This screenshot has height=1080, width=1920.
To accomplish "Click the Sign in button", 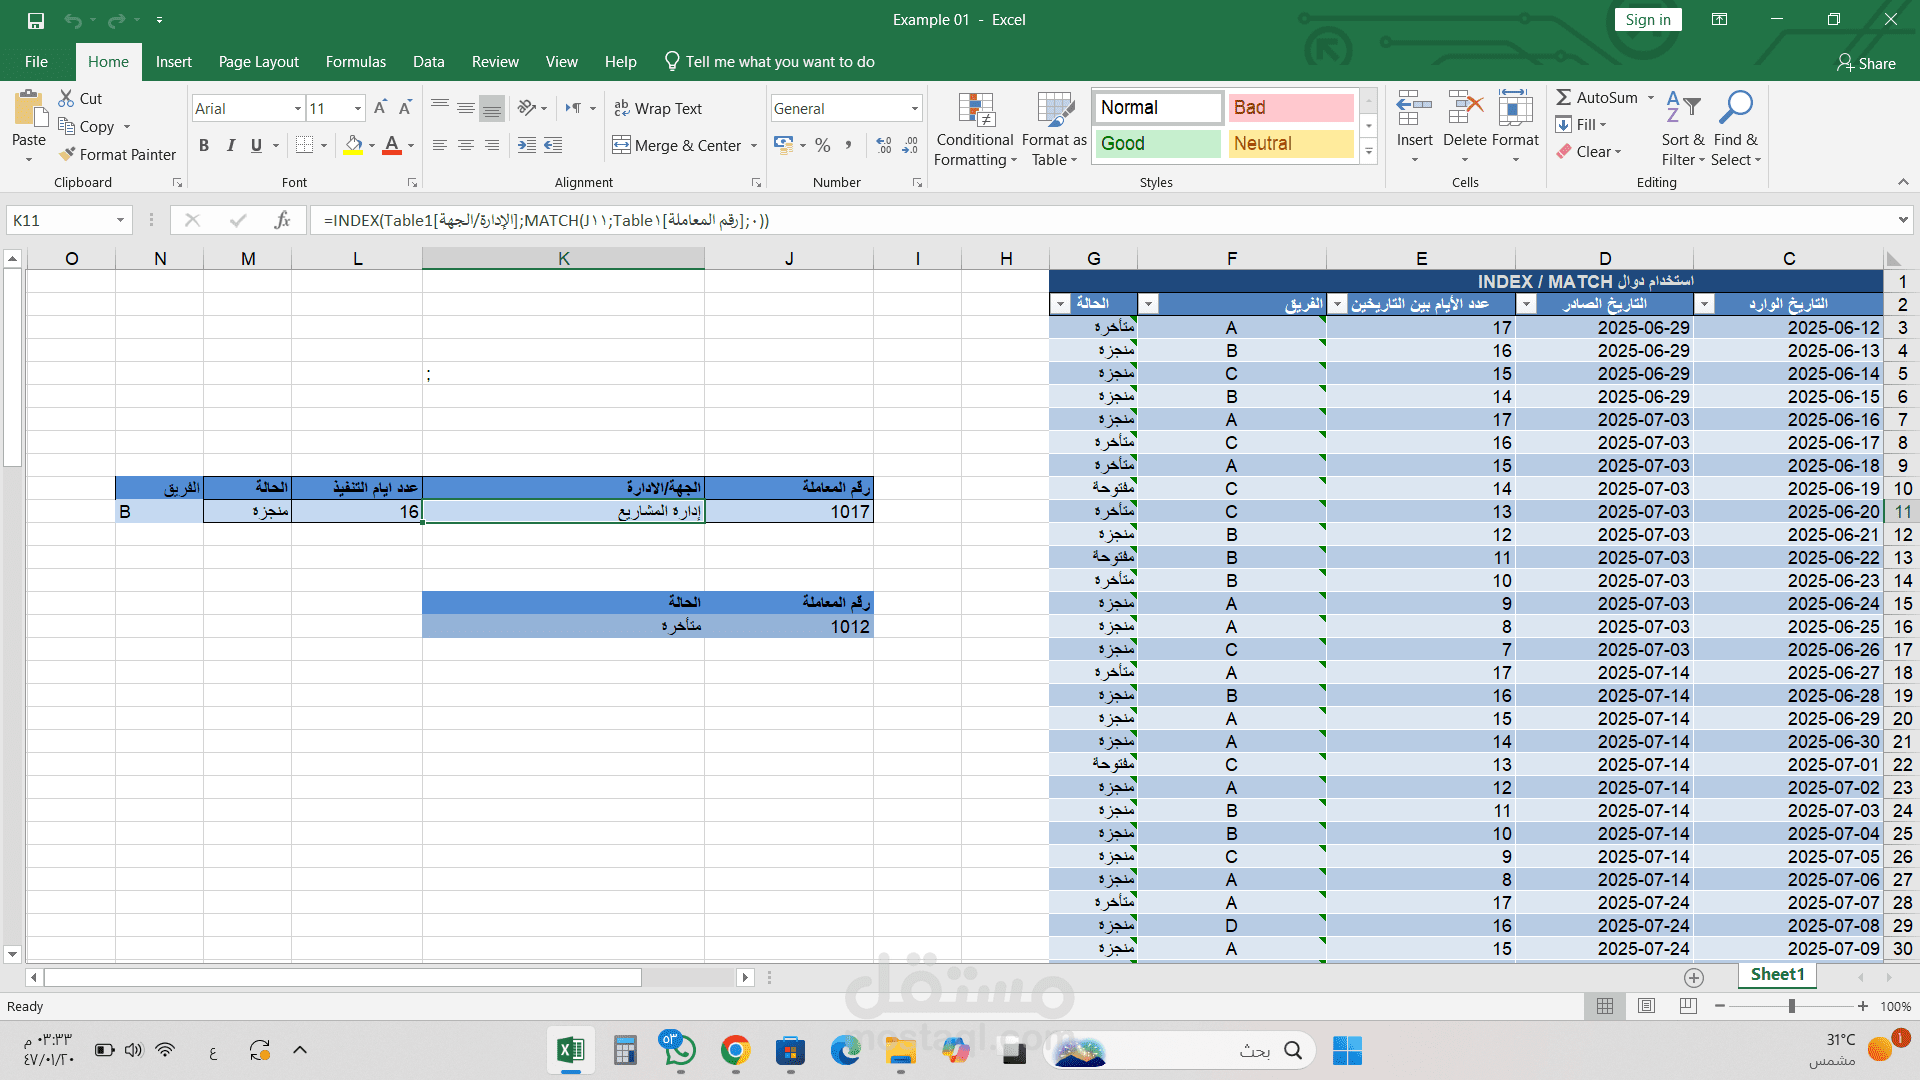I will 1647,19.
